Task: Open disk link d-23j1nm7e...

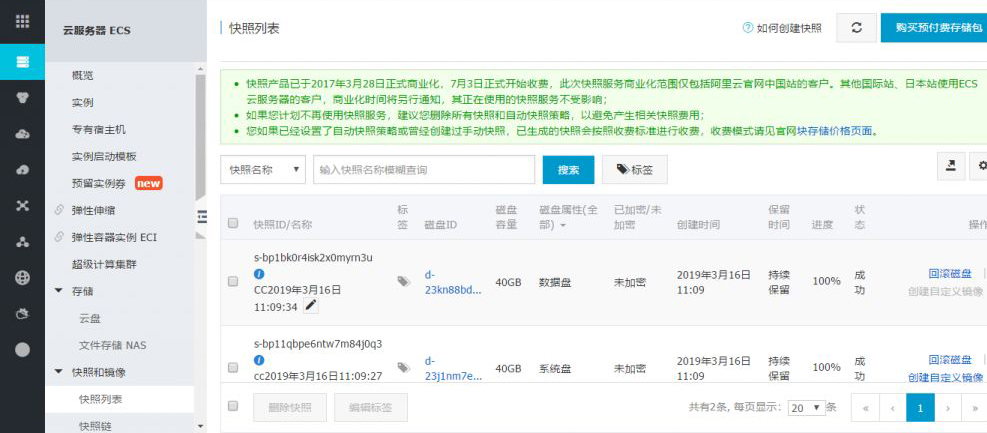Action: (453, 369)
